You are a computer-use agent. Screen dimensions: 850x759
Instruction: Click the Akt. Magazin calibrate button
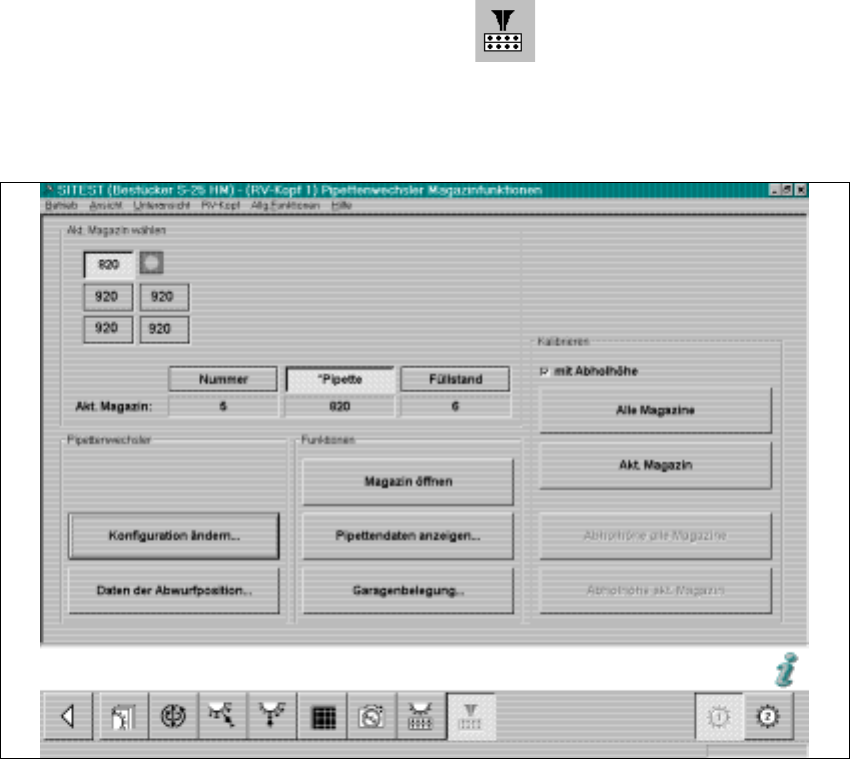(x=655, y=465)
